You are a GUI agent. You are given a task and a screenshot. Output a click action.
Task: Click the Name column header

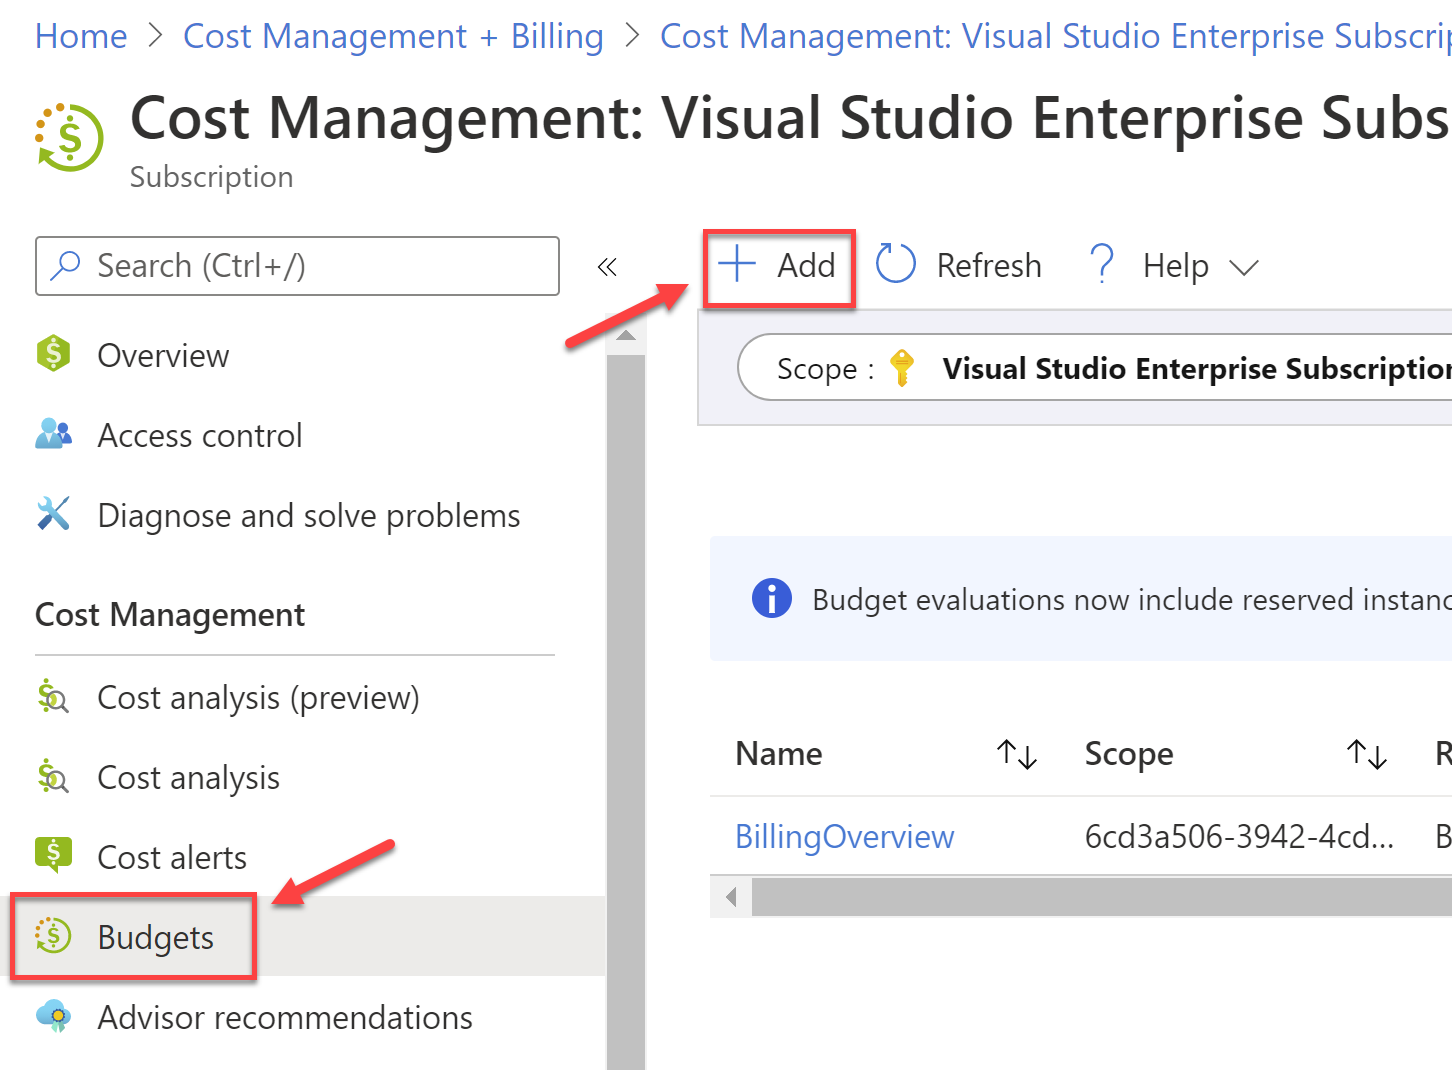pos(779,754)
